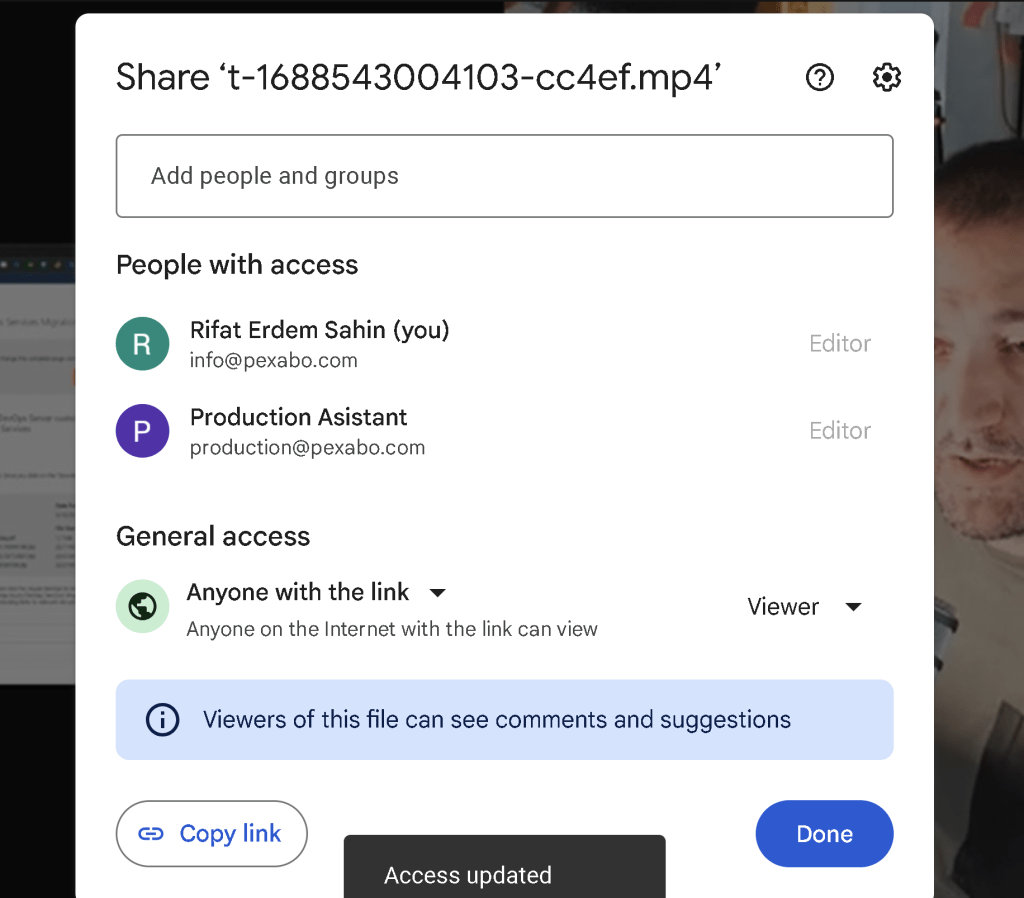Click the General access heading

[213, 536]
